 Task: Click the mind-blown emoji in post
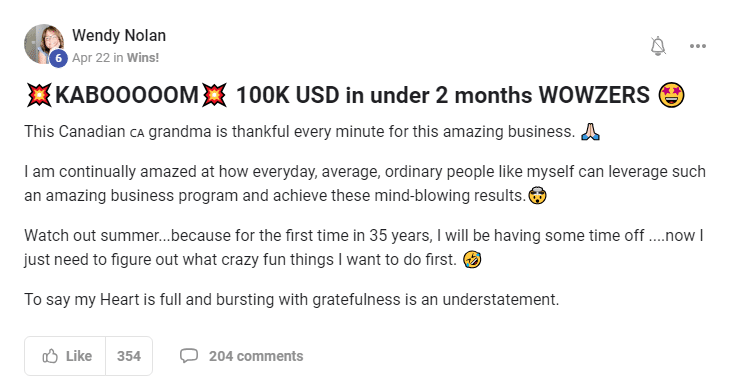[x=538, y=195]
